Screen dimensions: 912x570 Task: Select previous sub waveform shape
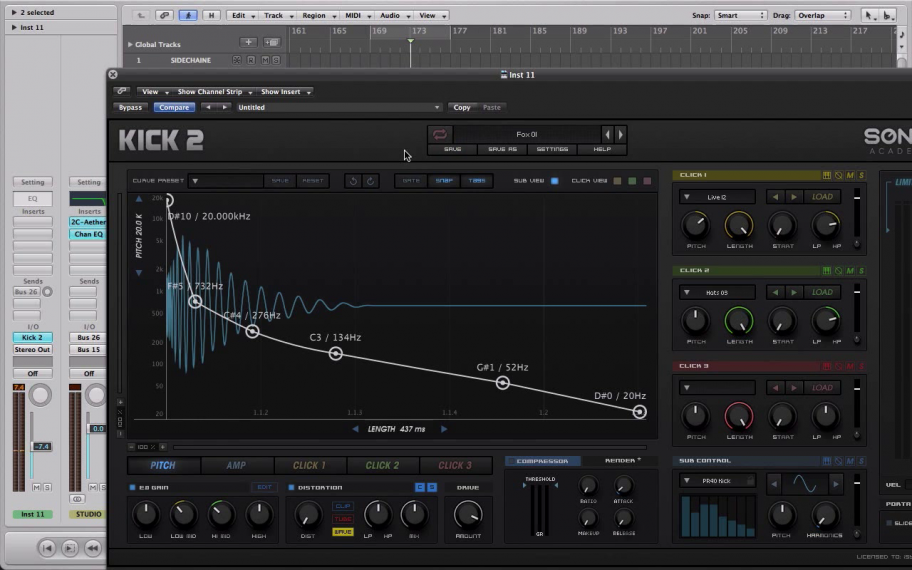coord(774,483)
